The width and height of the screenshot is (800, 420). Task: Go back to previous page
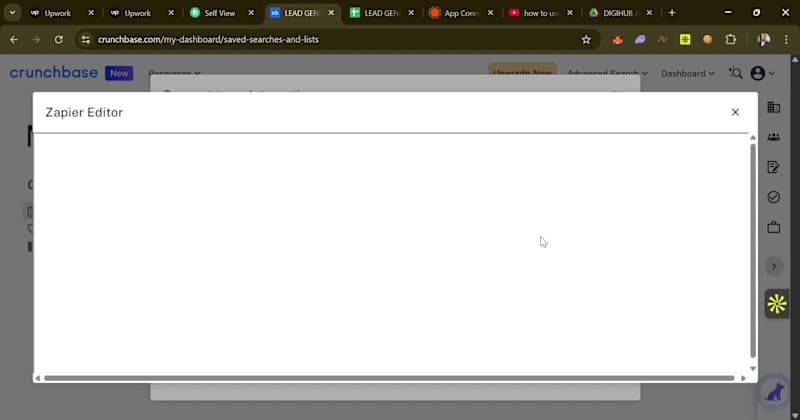coord(14,39)
